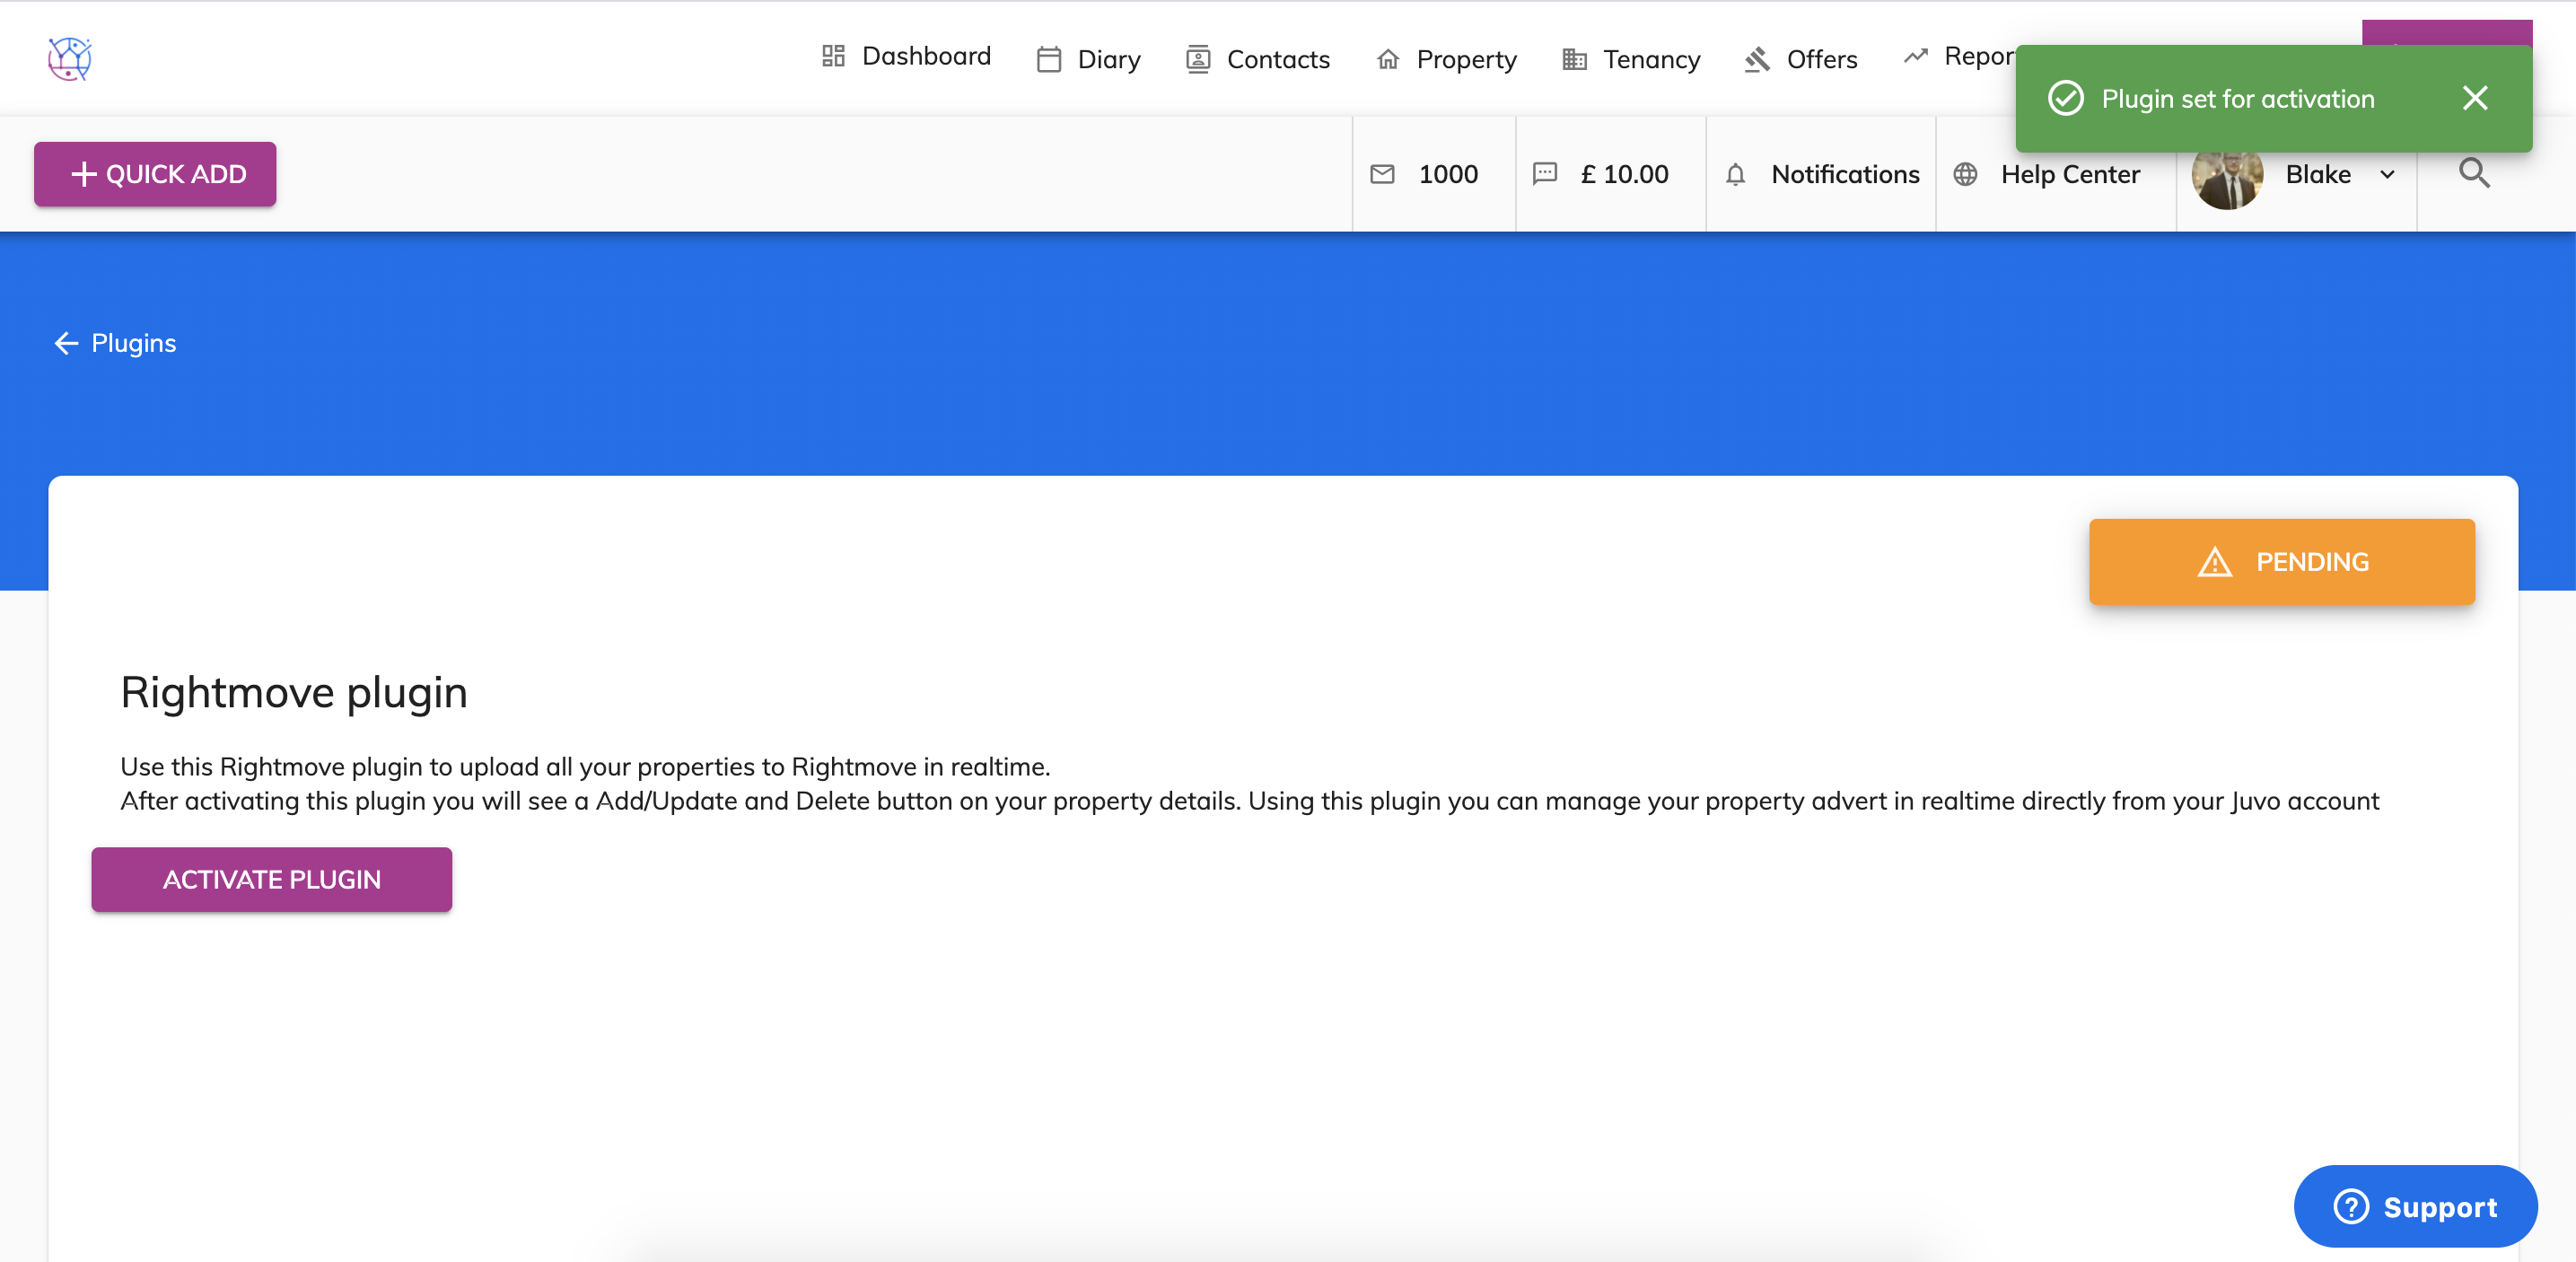
Task: Click the search magnifier icon
Action: (x=2474, y=174)
